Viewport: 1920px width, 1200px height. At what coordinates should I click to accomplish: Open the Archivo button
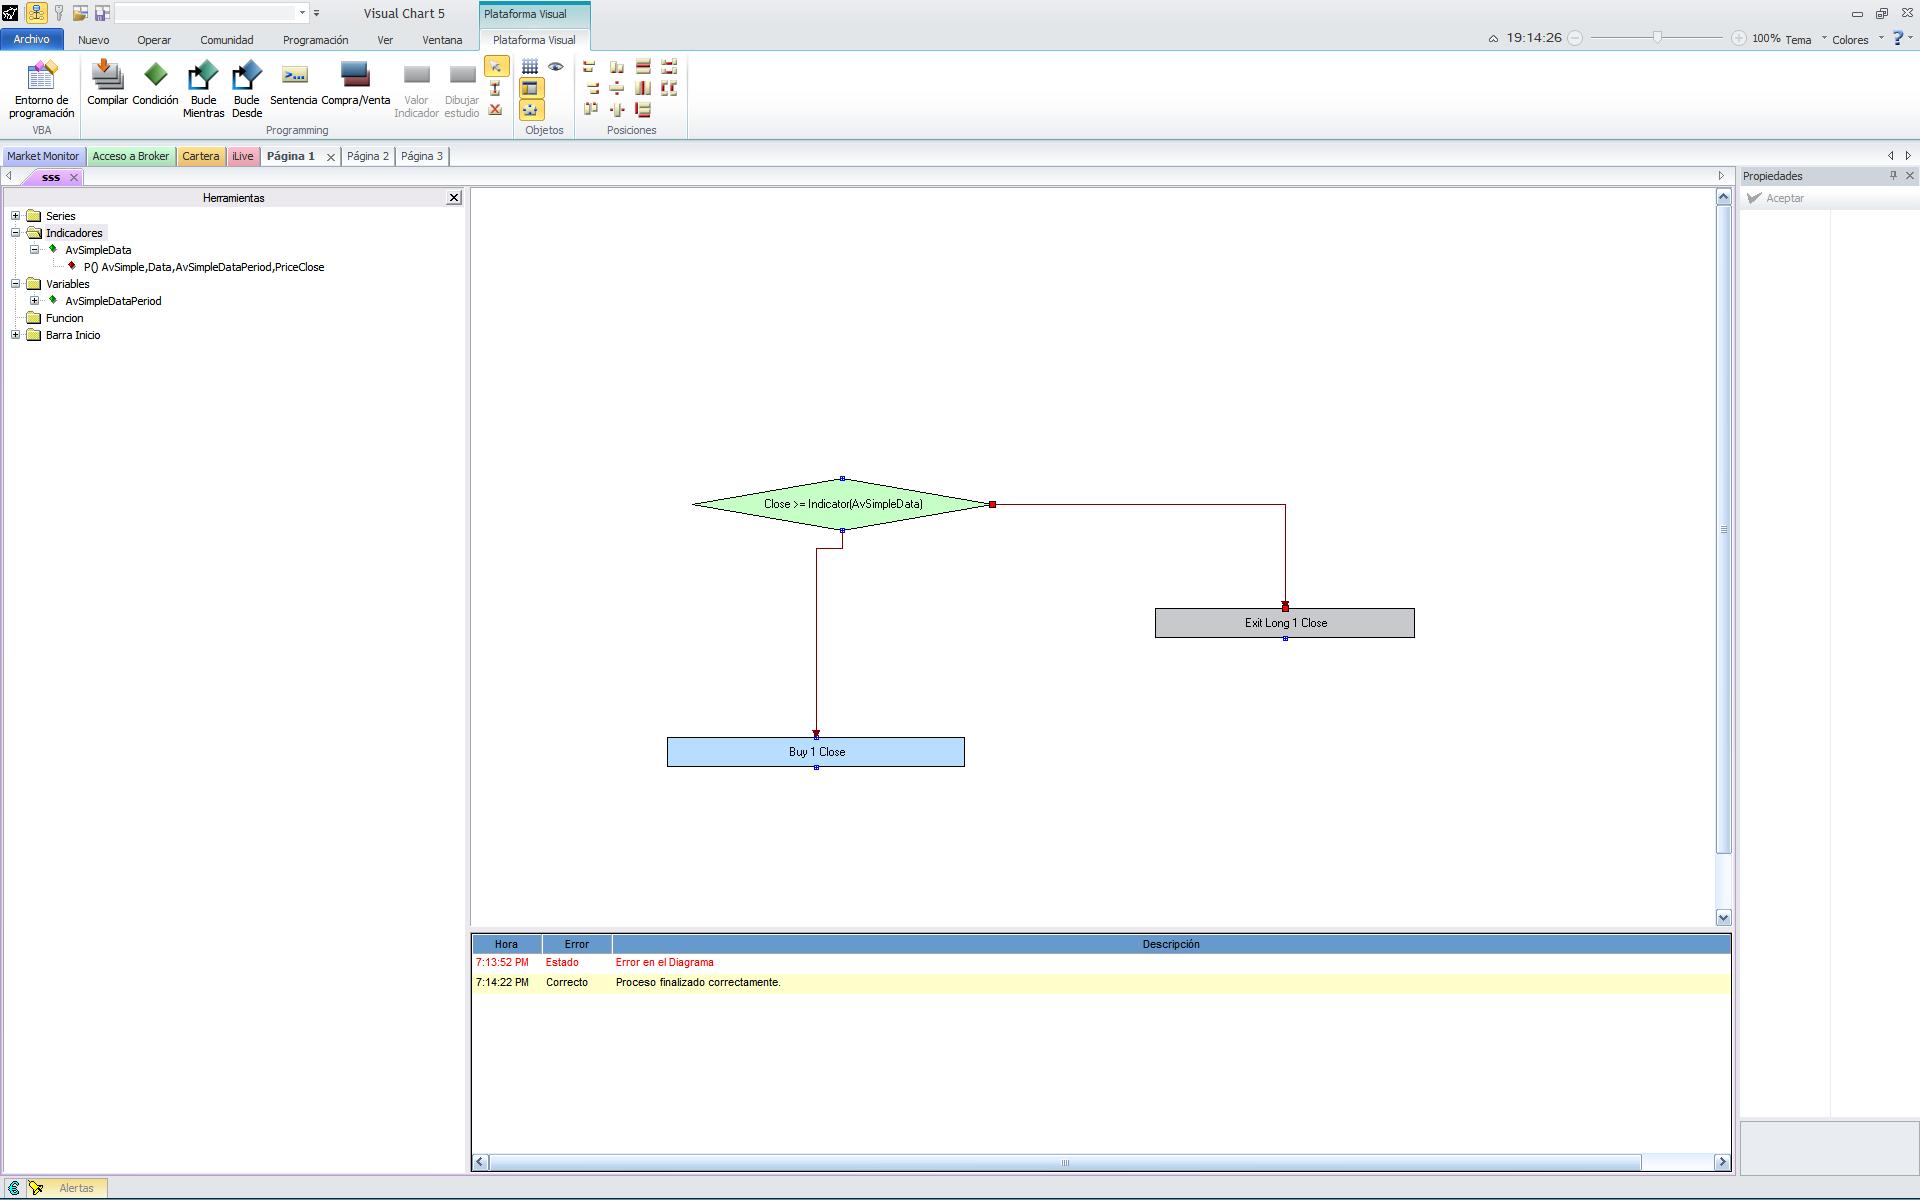tap(31, 39)
